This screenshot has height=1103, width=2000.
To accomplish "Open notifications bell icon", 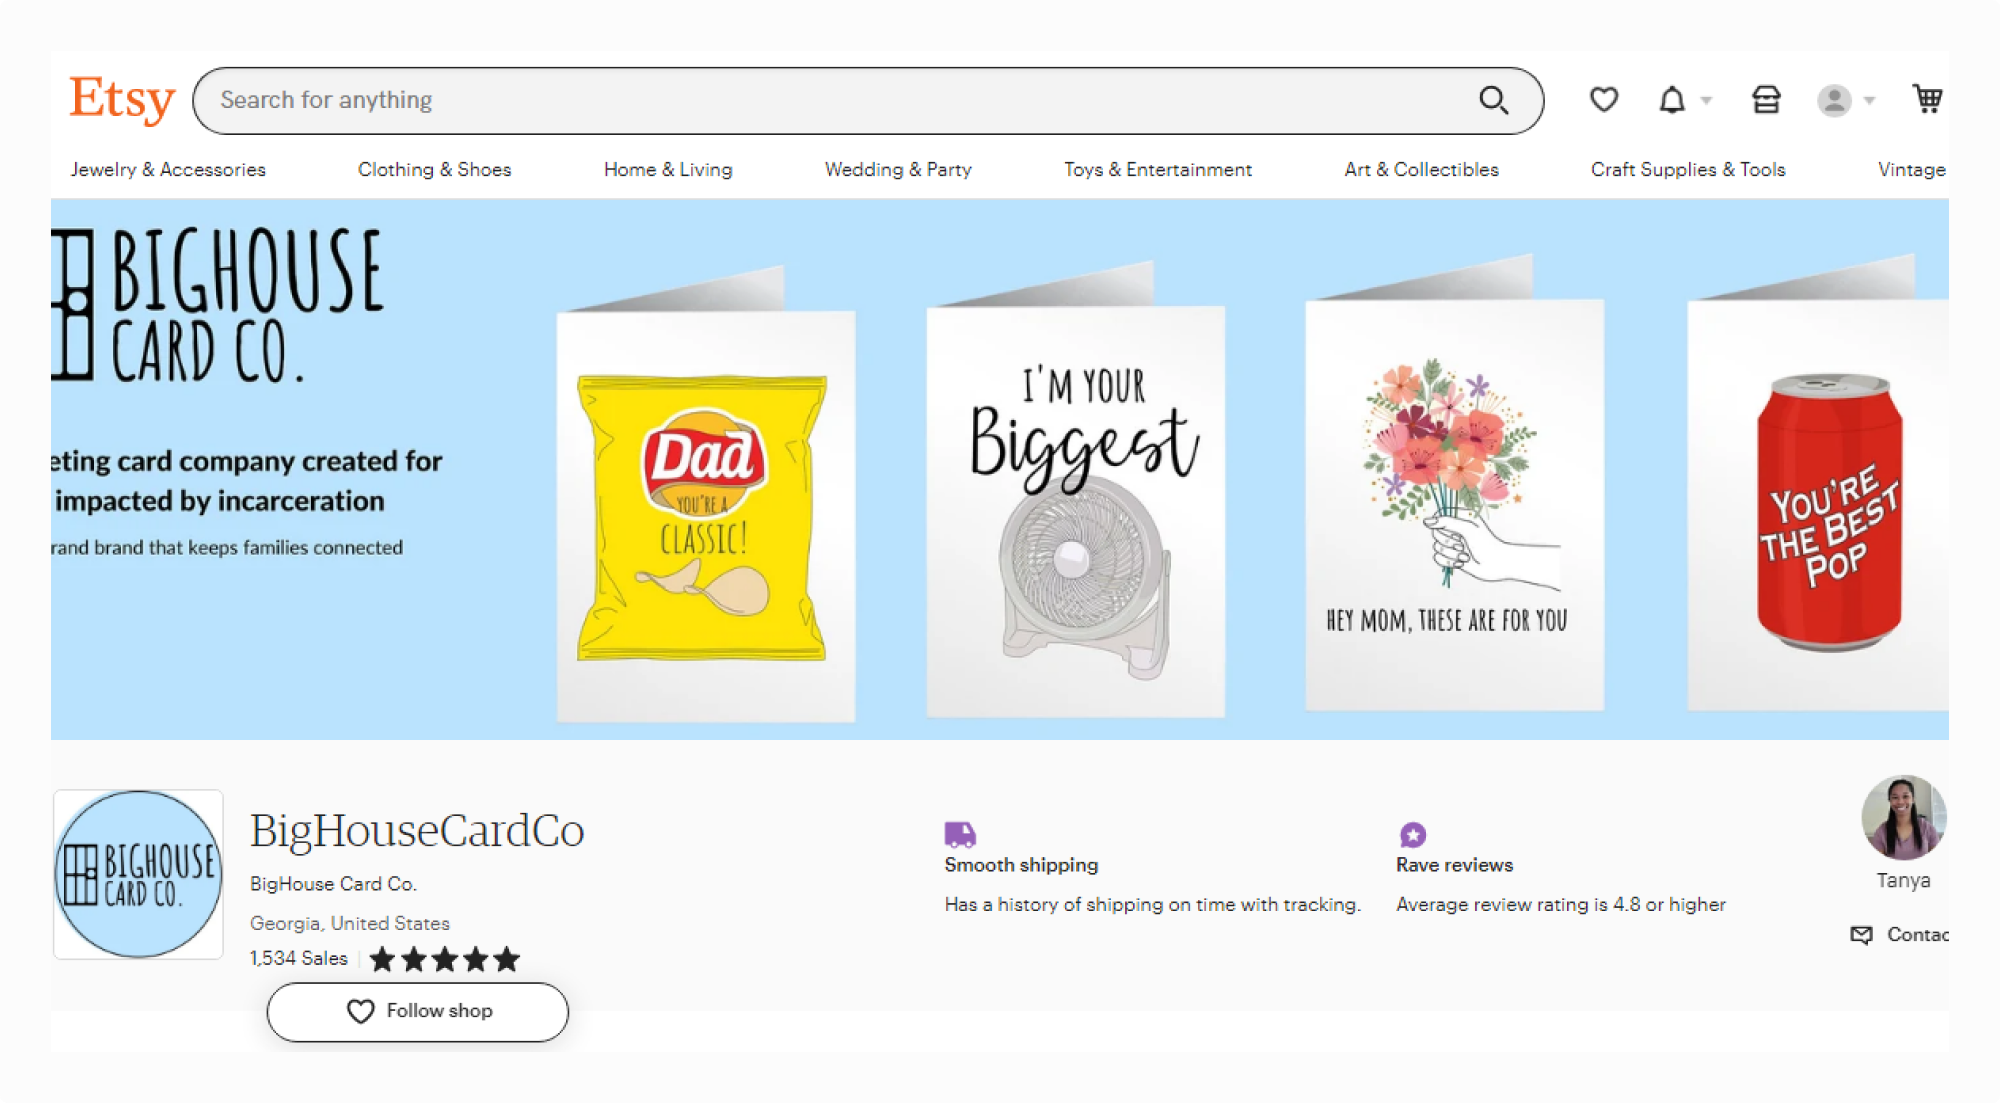I will click(1672, 100).
